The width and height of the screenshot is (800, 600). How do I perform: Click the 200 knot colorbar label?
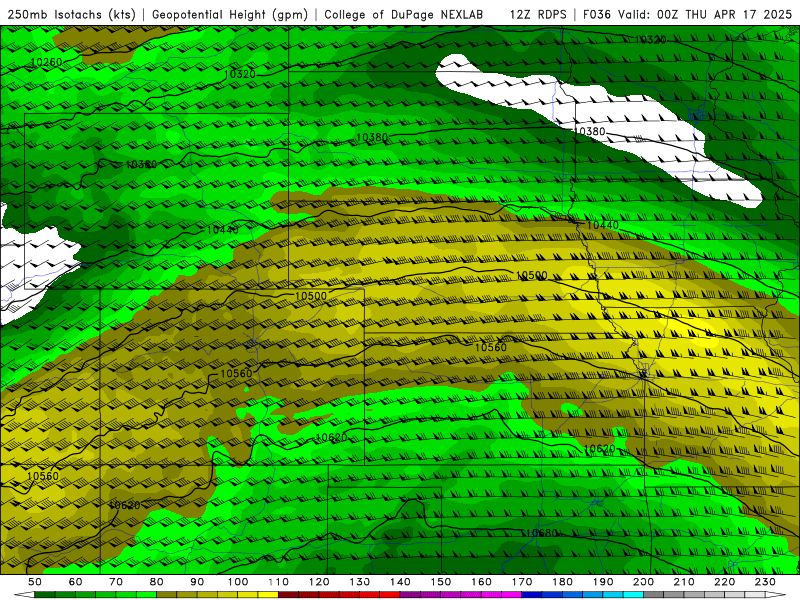point(643,582)
